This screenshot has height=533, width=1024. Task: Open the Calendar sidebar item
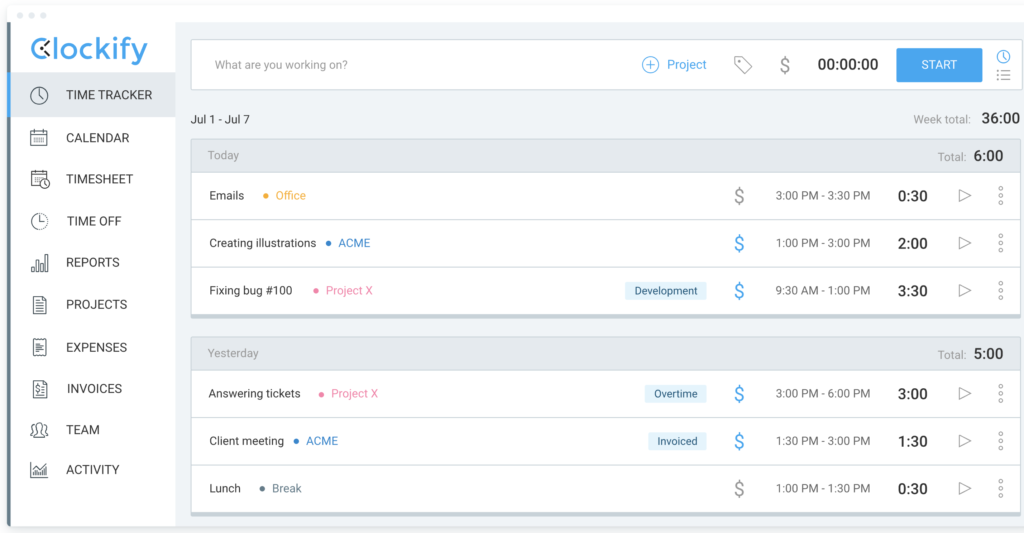click(x=97, y=138)
